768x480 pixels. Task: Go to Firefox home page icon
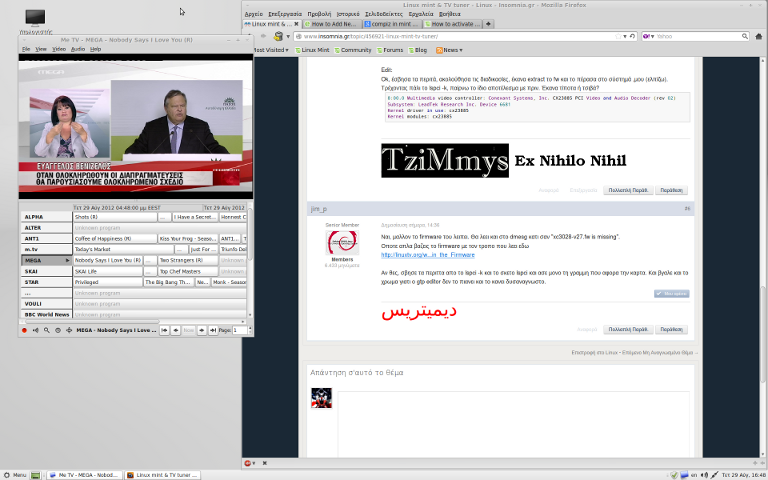pyautogui.click(x=759, y=36)
